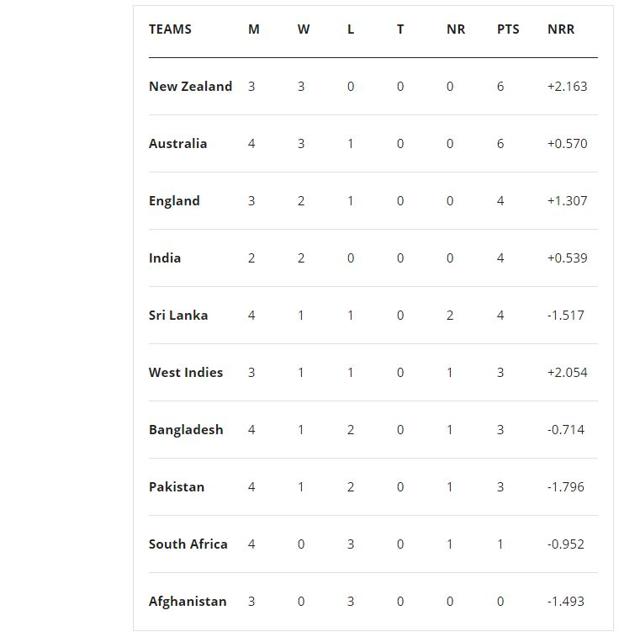Click the India team name

[x=164, y=258]
